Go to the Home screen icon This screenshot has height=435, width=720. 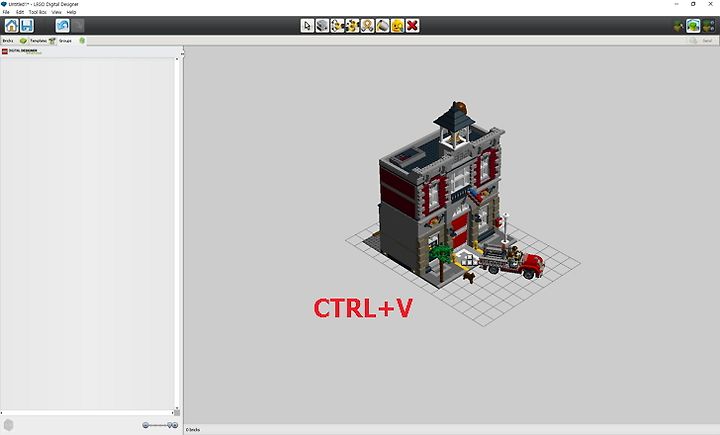tap(11, 26)
